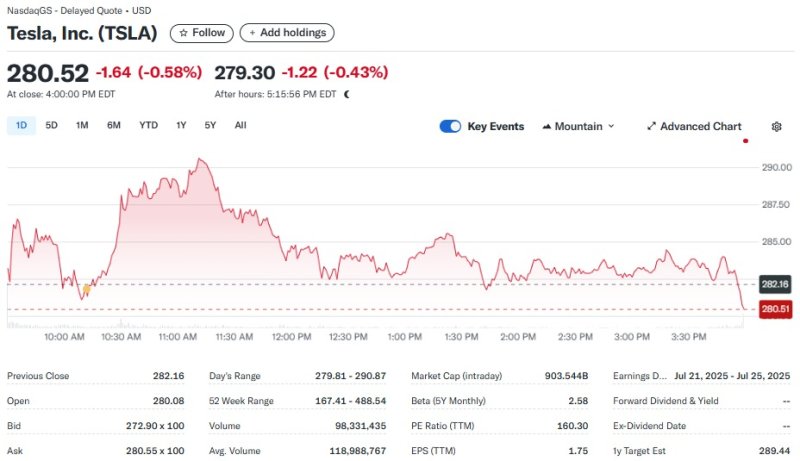The width and height of the screenshot is (800, 461).
Task: Click the Open value 280.08
Action: 168,401
